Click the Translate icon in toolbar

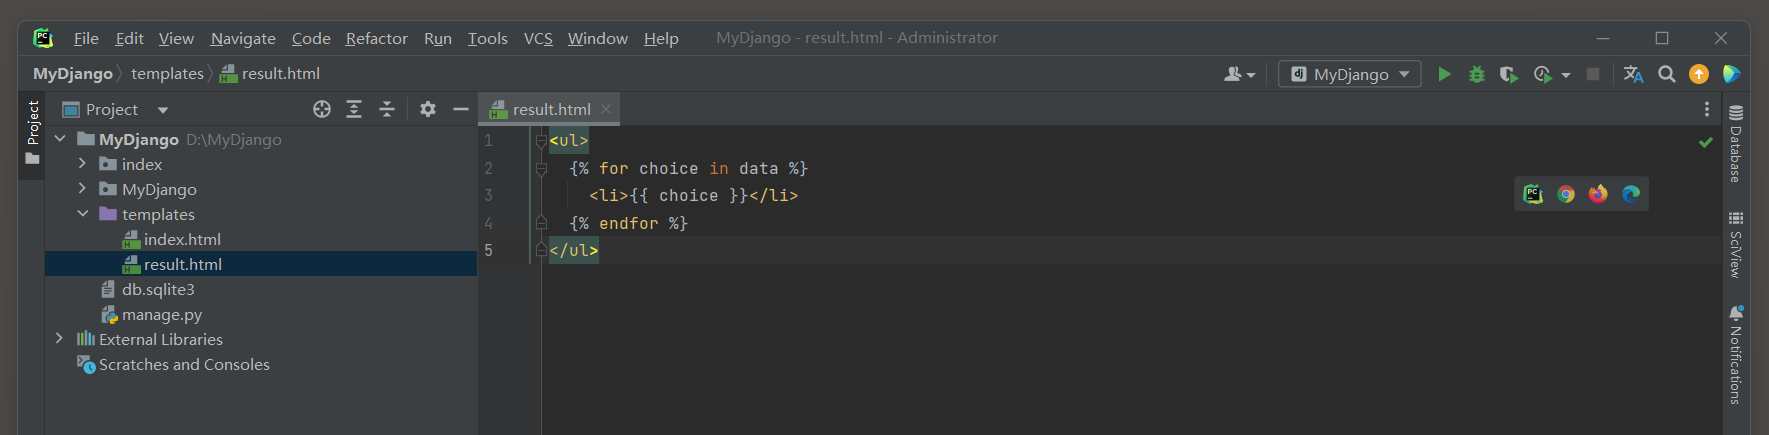1634,74
